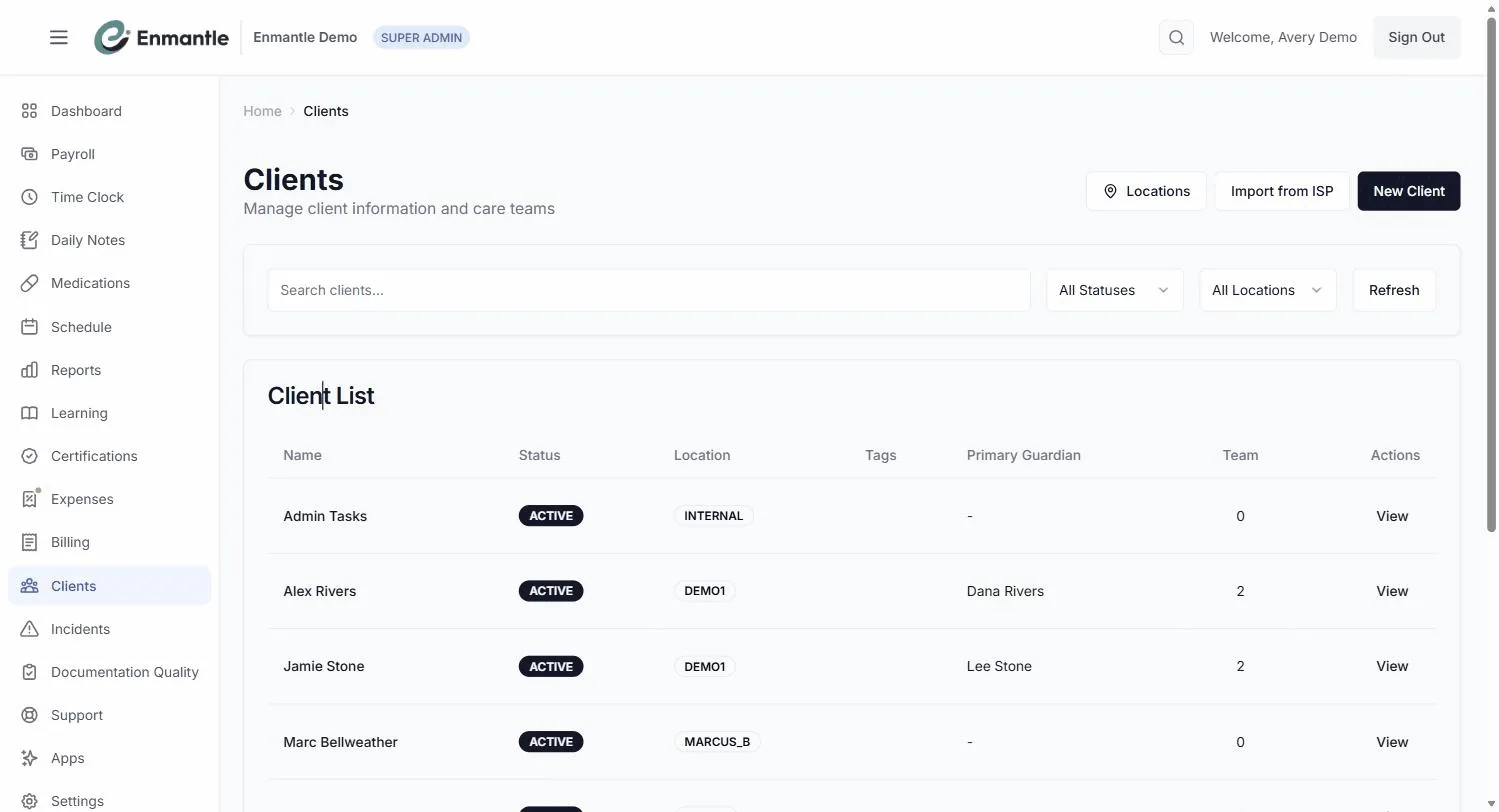Image resolution: width=1499 pixels, height=812 pixels.
Task: Click the Dashboard sidebar icon
Action: (x=29, y=111)
